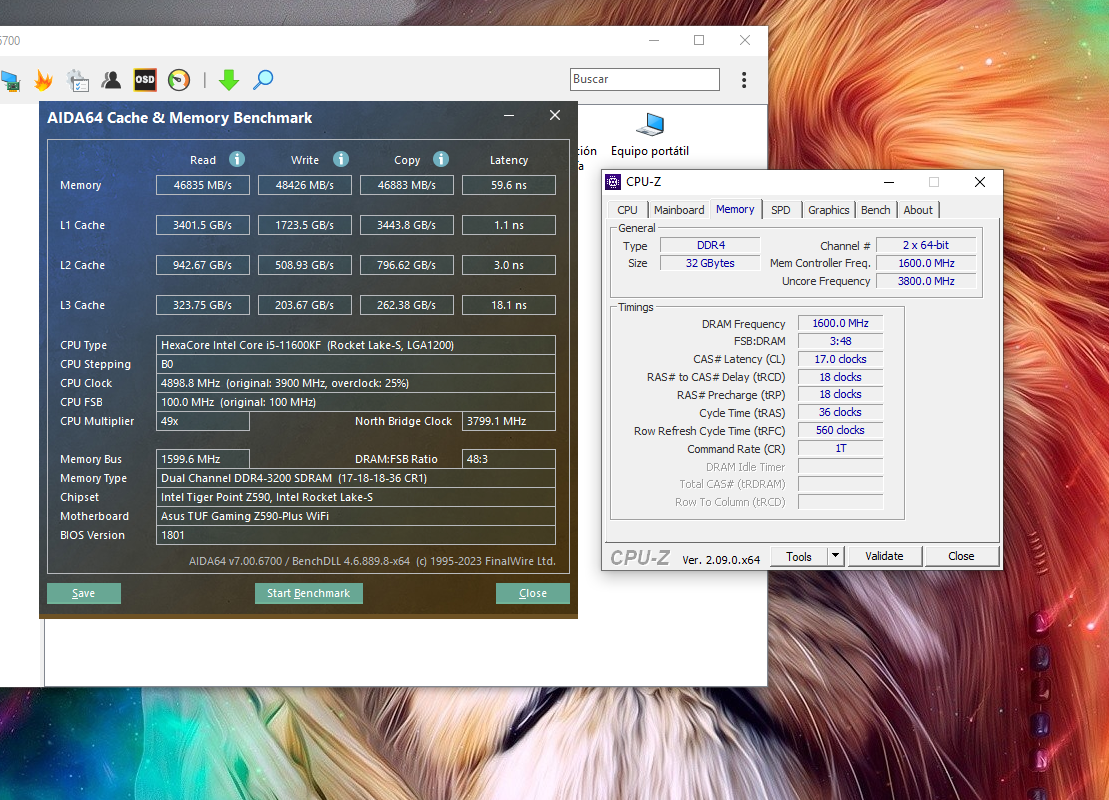
Task: Open the preferences checklist gear icon
Action: (x=77, y=81)
